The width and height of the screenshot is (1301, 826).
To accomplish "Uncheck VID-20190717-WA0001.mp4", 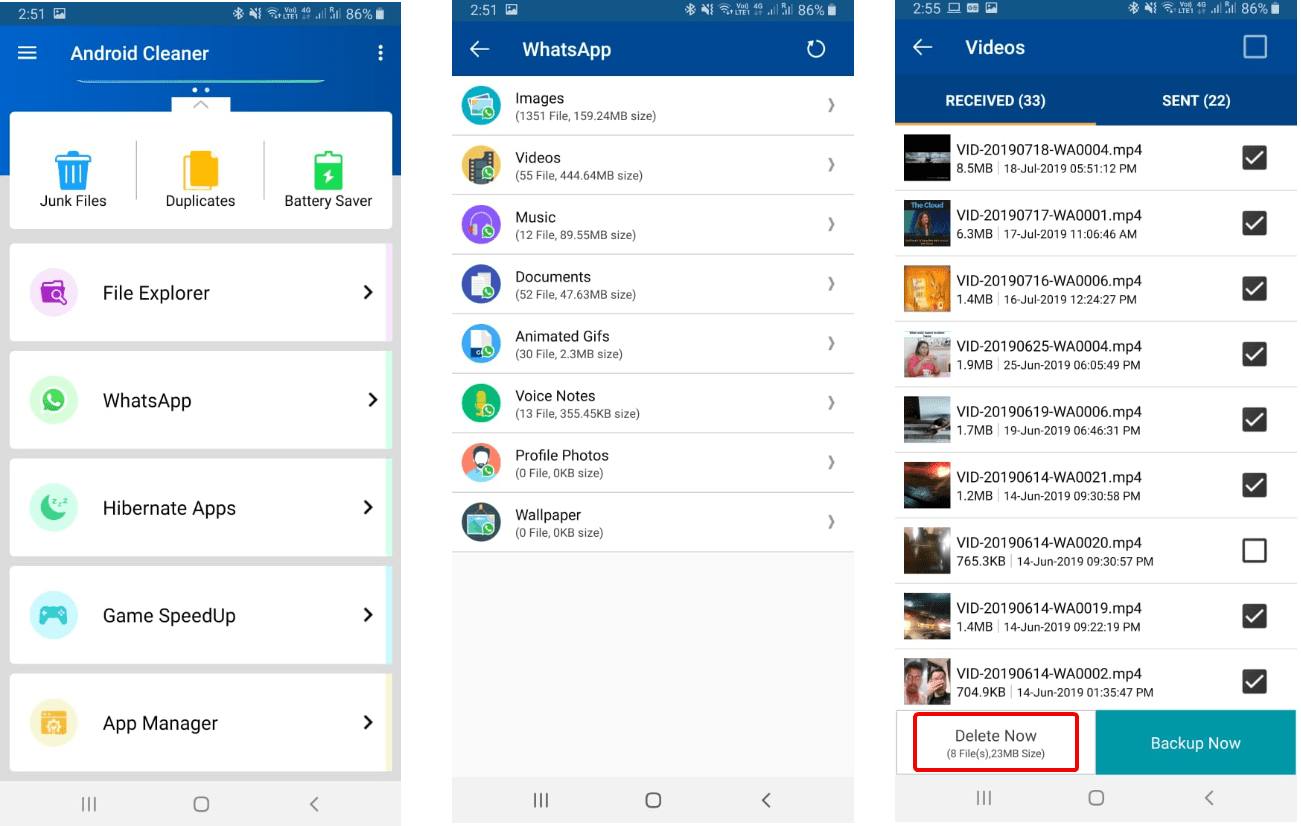I will coord(1254,223).
